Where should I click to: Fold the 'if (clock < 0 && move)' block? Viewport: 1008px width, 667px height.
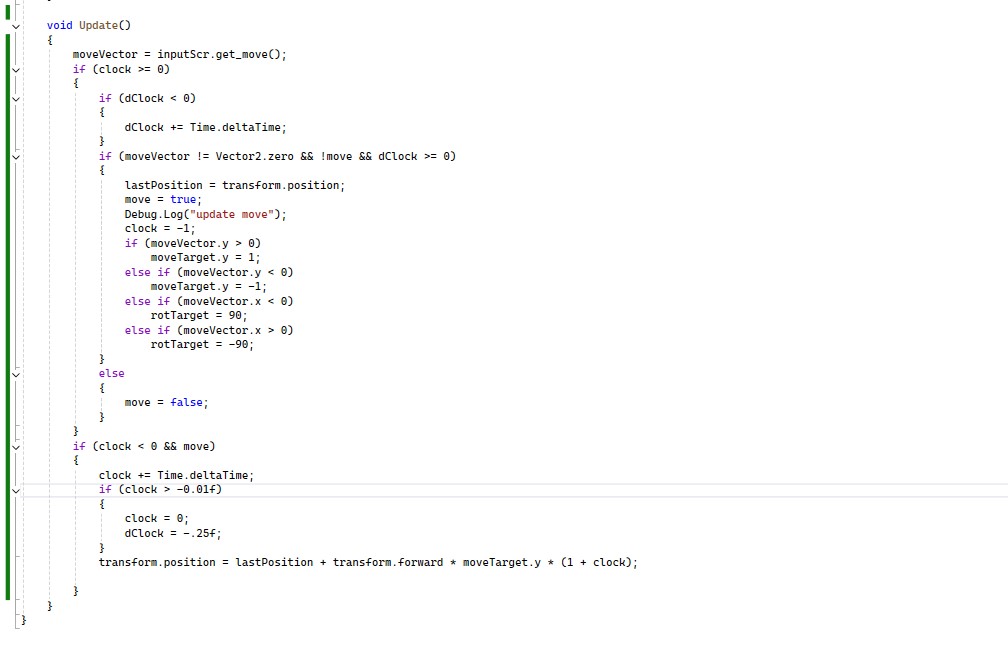pos(16,447)
